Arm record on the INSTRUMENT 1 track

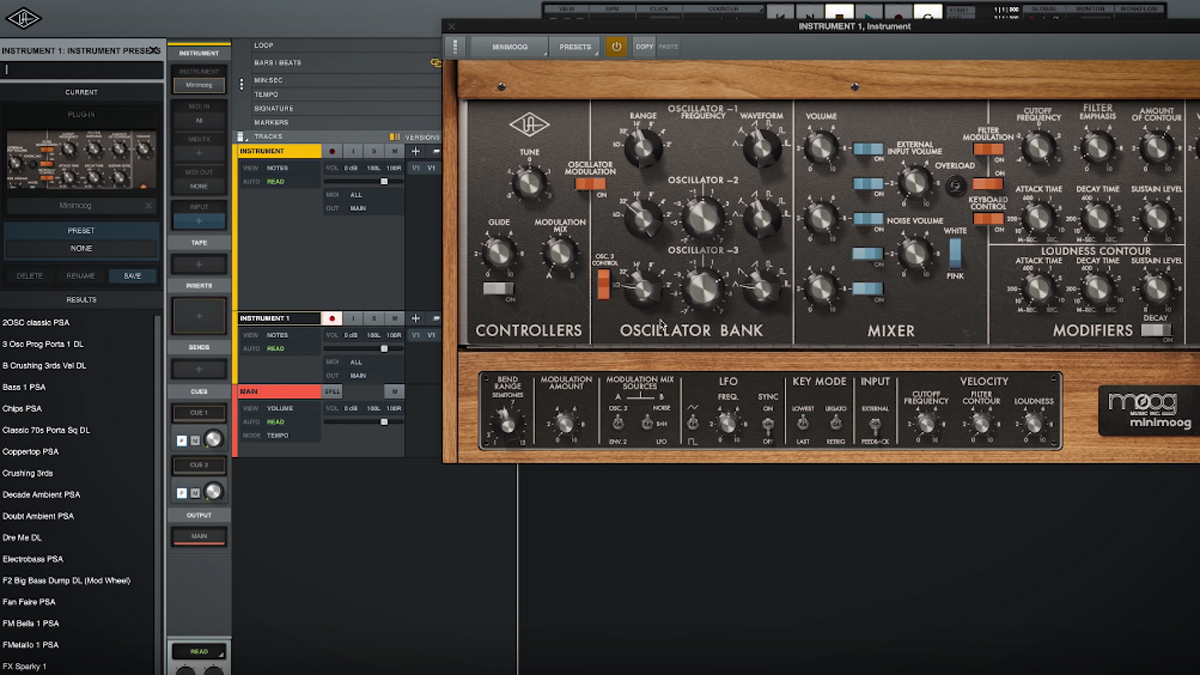[333, 318]
